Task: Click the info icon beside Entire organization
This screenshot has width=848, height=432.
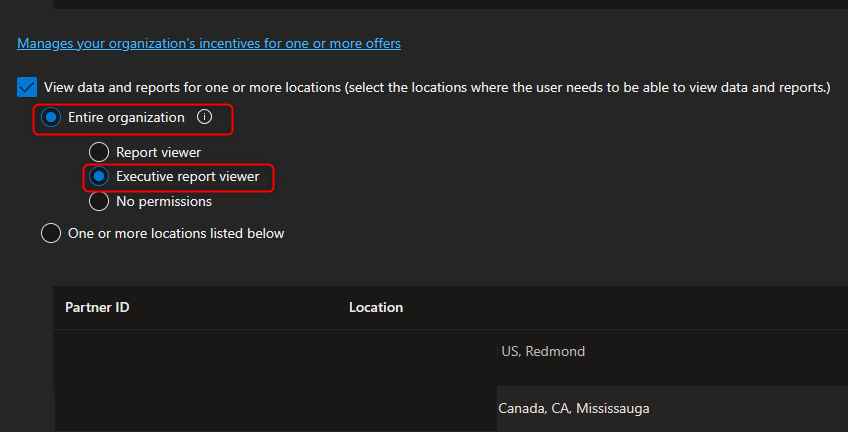Action: tap(204, 117)
